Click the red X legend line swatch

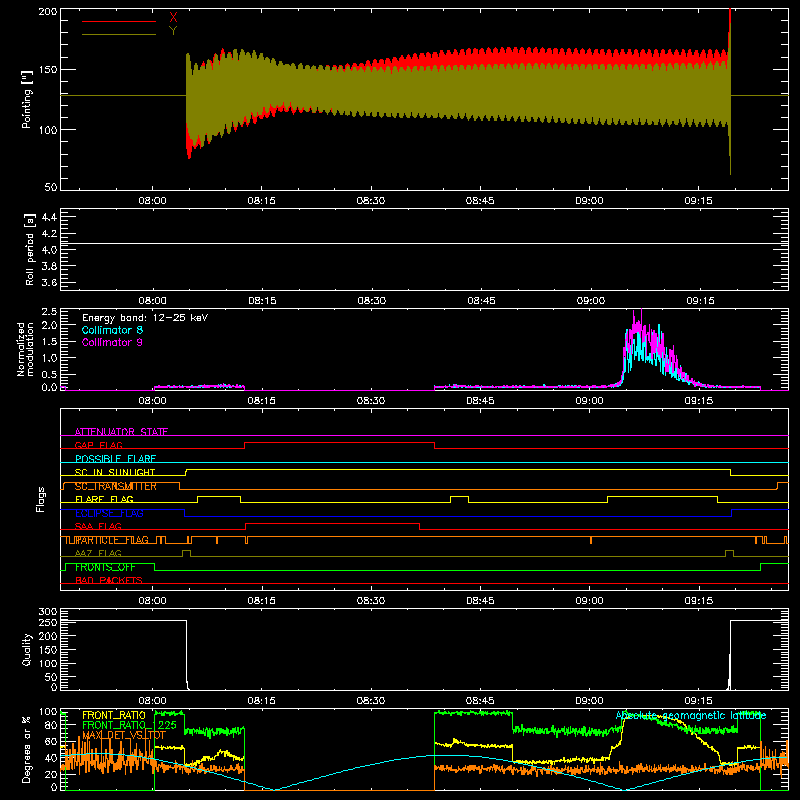pyautogui.click(x=119, y=21)
